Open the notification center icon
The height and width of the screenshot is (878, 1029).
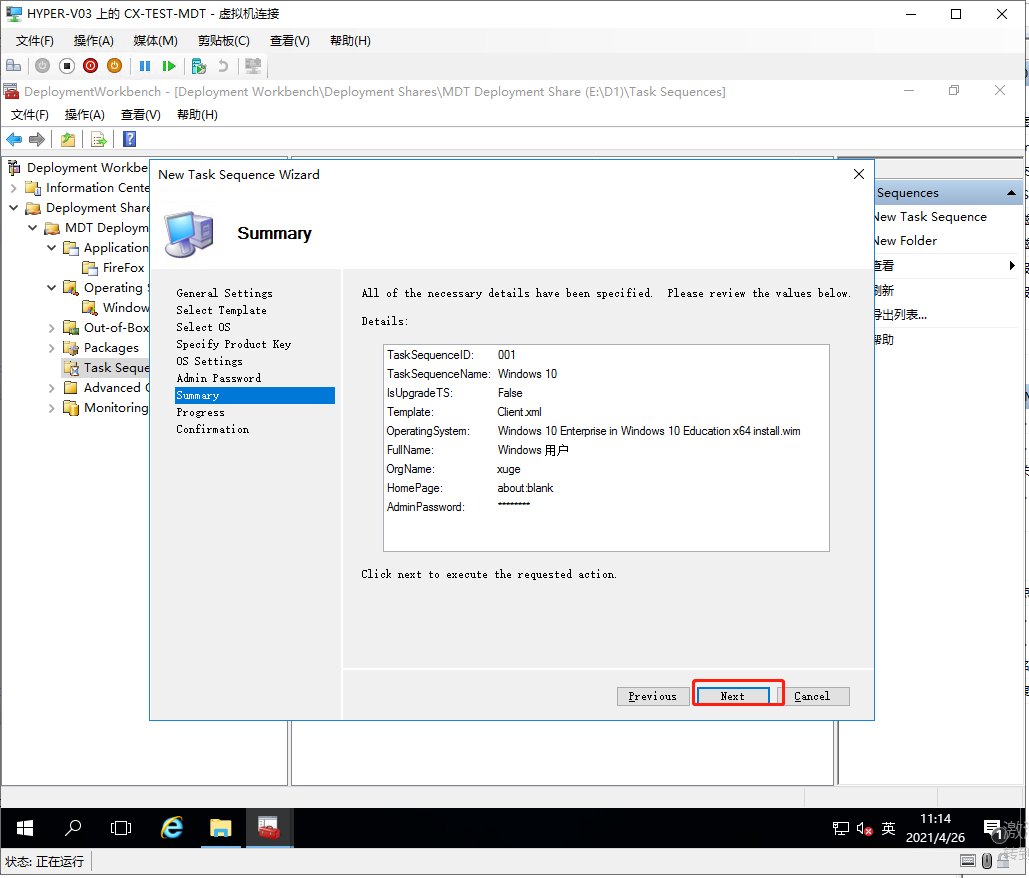click(994, 829)
